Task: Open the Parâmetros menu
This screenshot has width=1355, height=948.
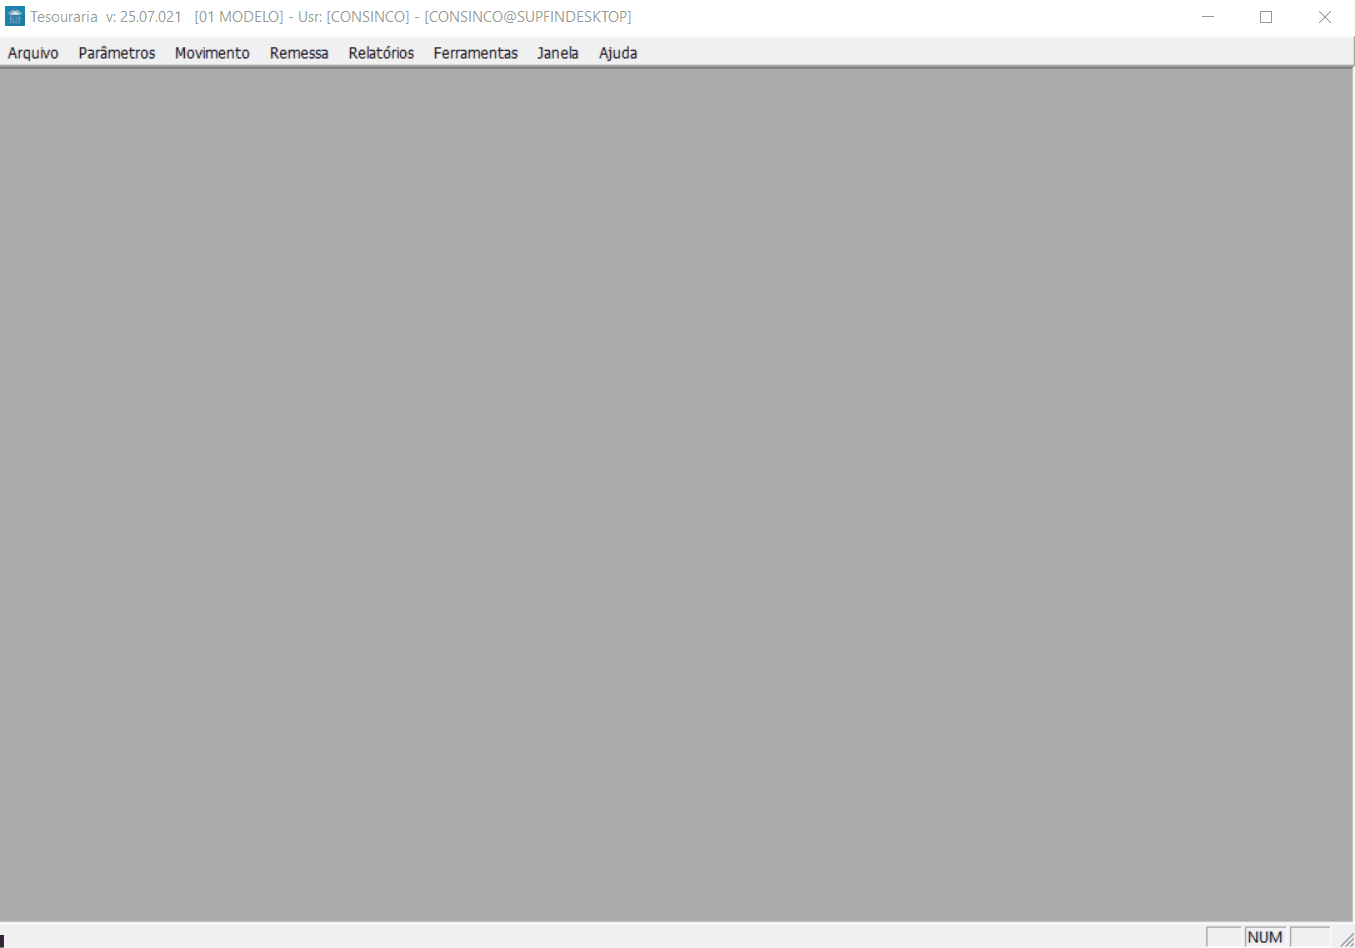Action: [117, 53]
